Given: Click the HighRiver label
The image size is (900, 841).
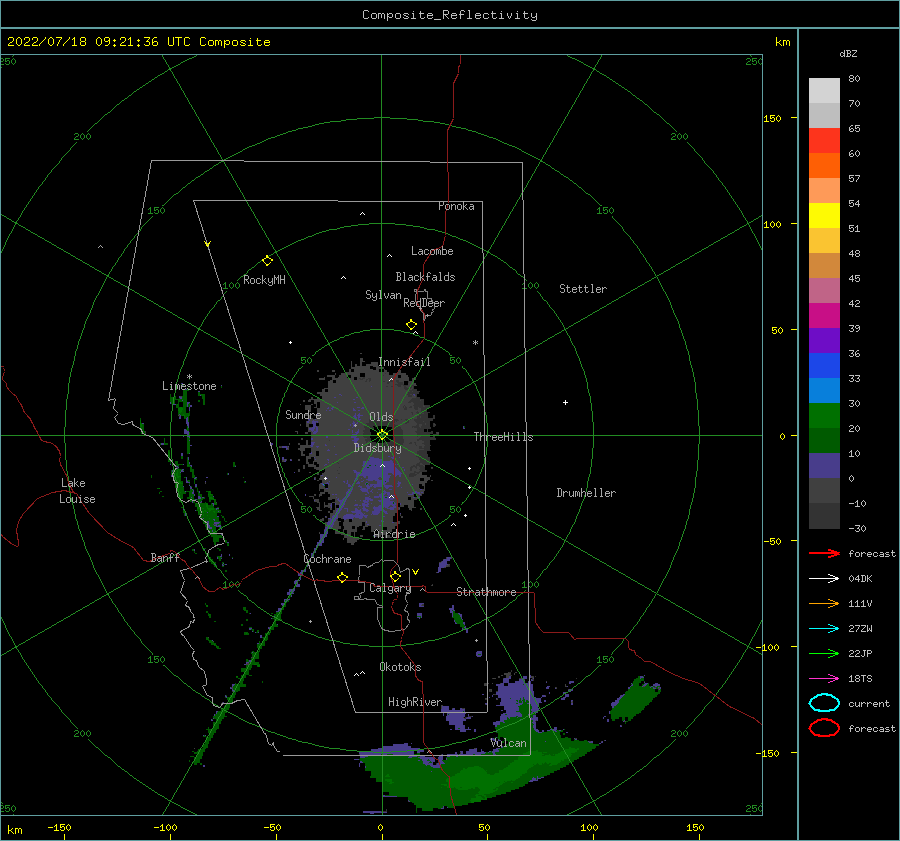Looking at the screenshot, I should click(415, 702).
